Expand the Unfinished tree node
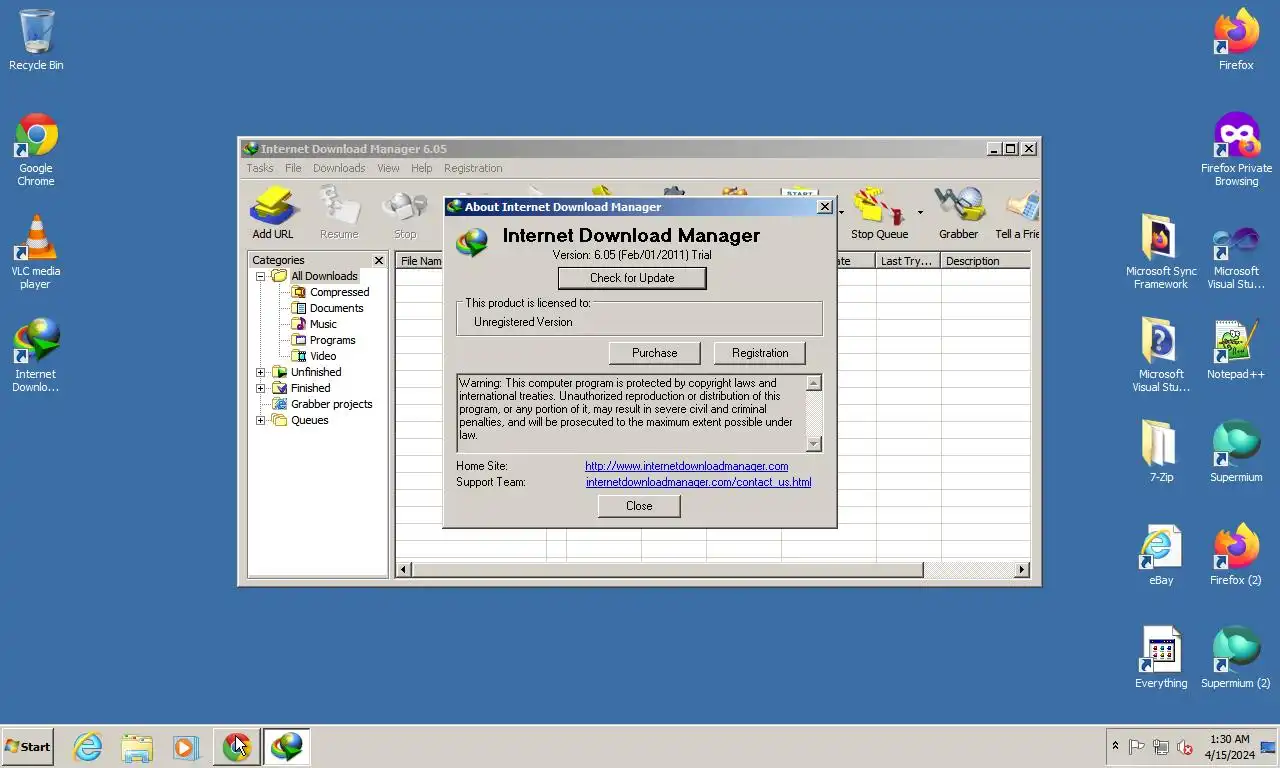The width and height of the screenshot is (1280, 768). coord(261,372)
